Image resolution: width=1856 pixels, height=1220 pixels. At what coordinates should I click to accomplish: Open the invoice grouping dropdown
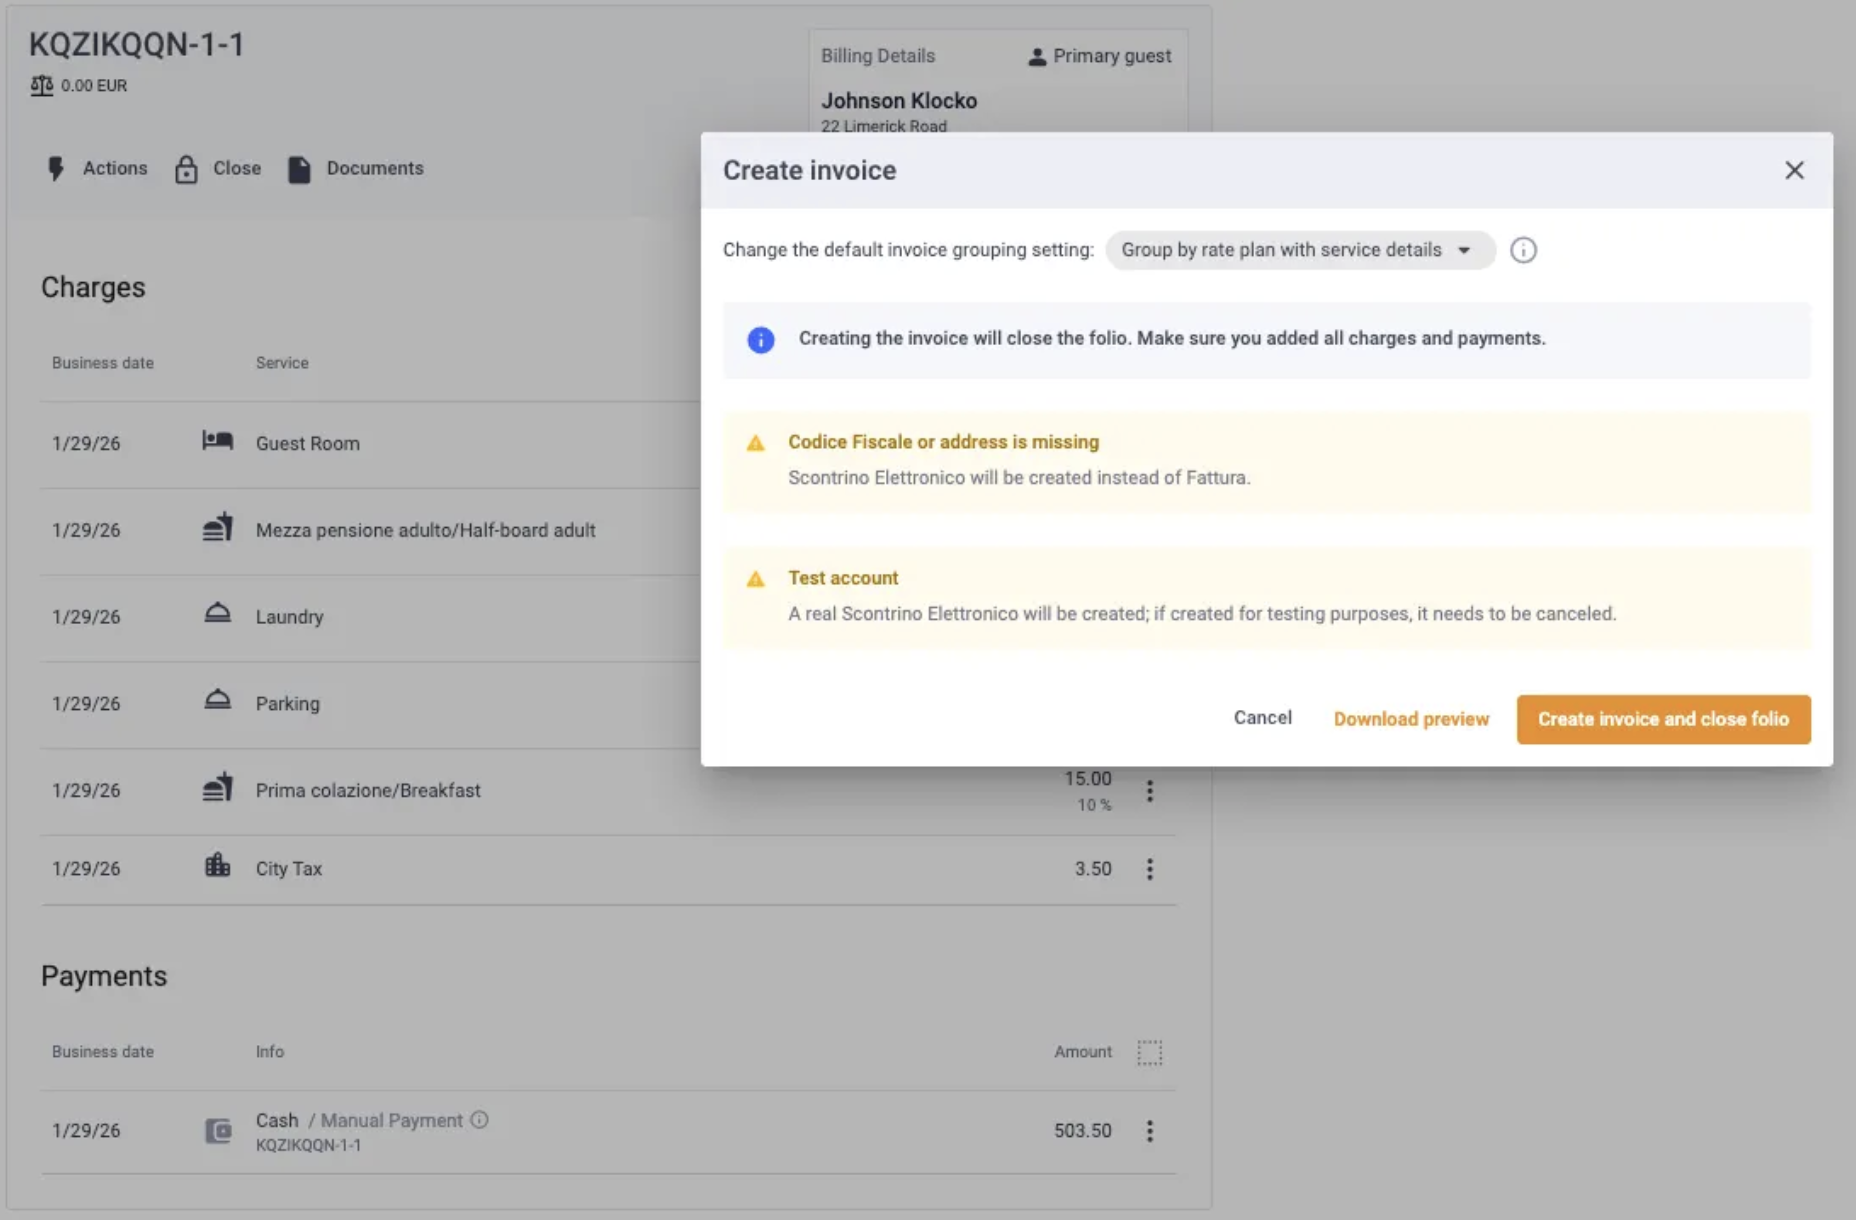click(x=1300, y=250)
